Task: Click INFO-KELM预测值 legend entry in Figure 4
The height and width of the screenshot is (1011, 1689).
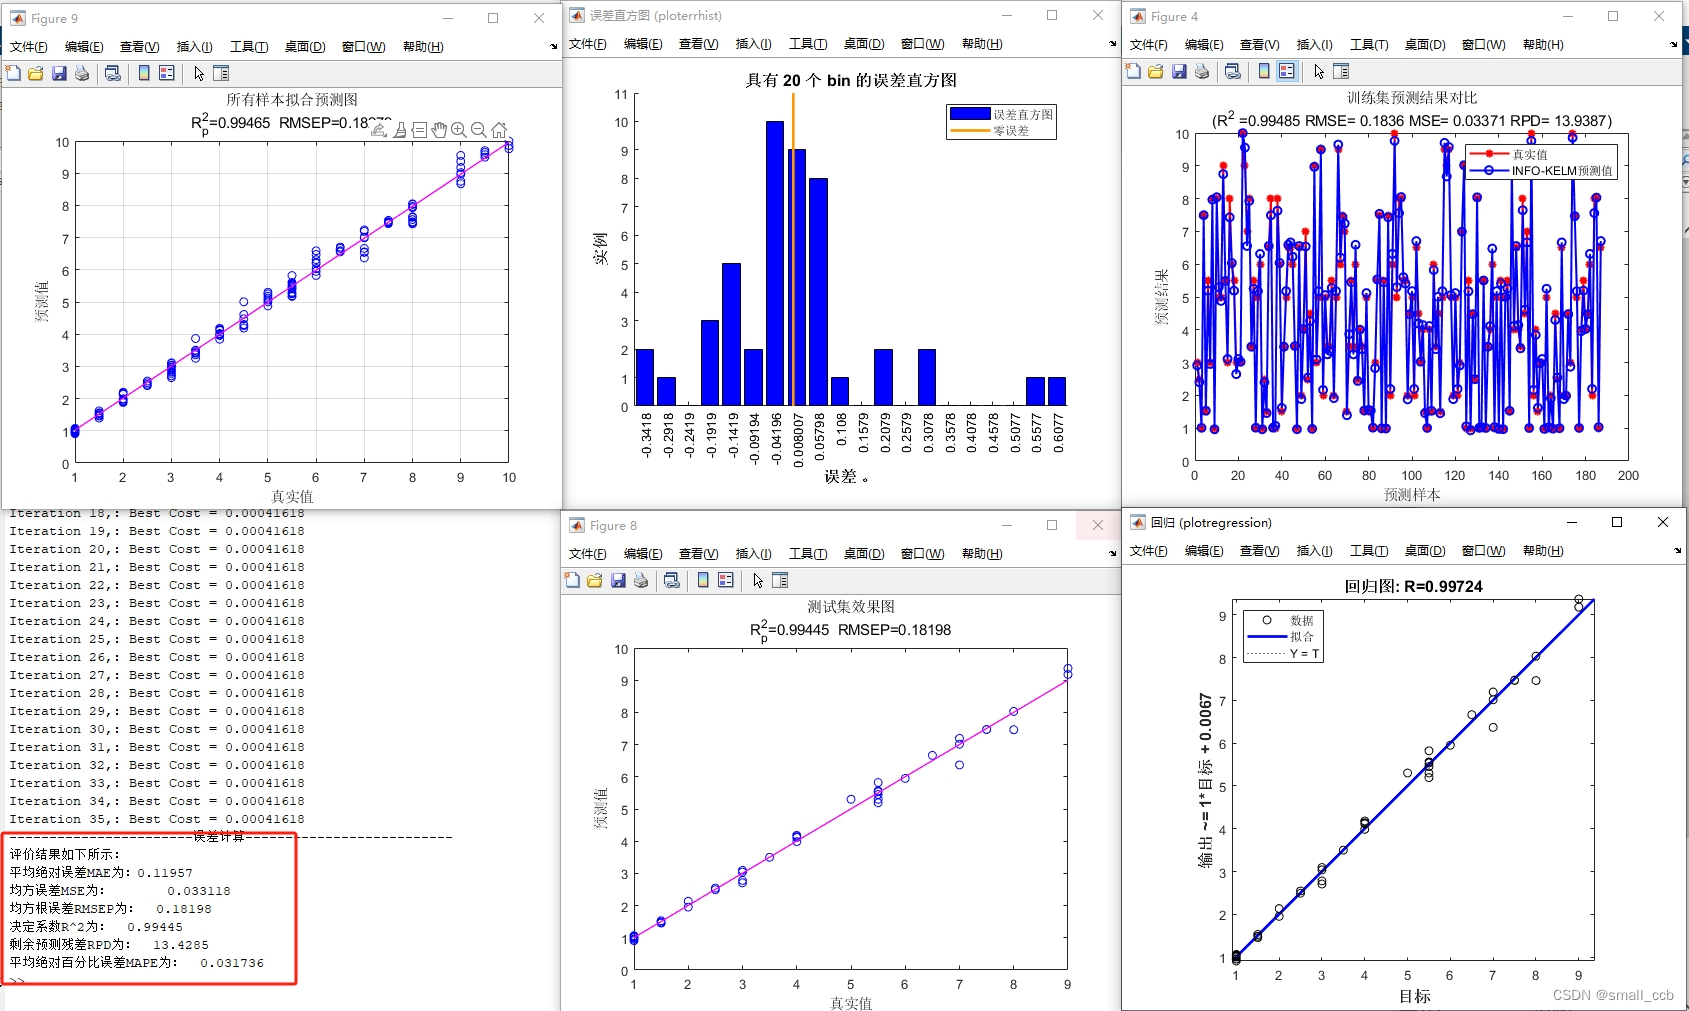Action: (x=1541, y=171)
